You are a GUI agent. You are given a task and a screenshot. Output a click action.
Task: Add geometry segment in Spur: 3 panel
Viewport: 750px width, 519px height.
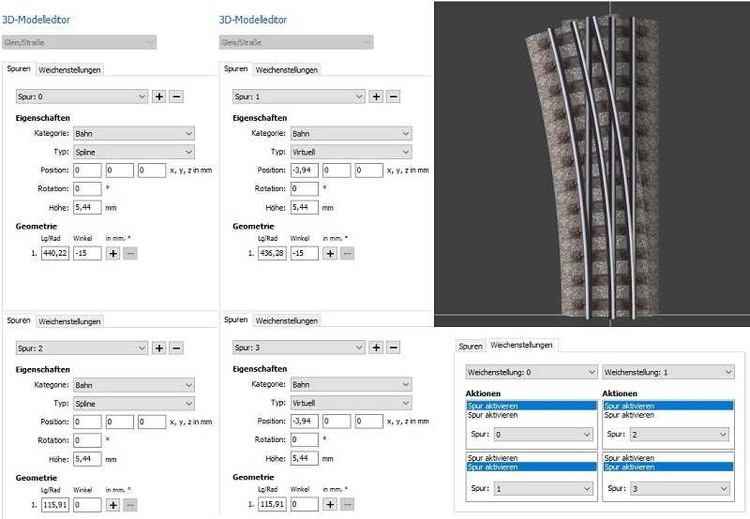pos(331,504)
